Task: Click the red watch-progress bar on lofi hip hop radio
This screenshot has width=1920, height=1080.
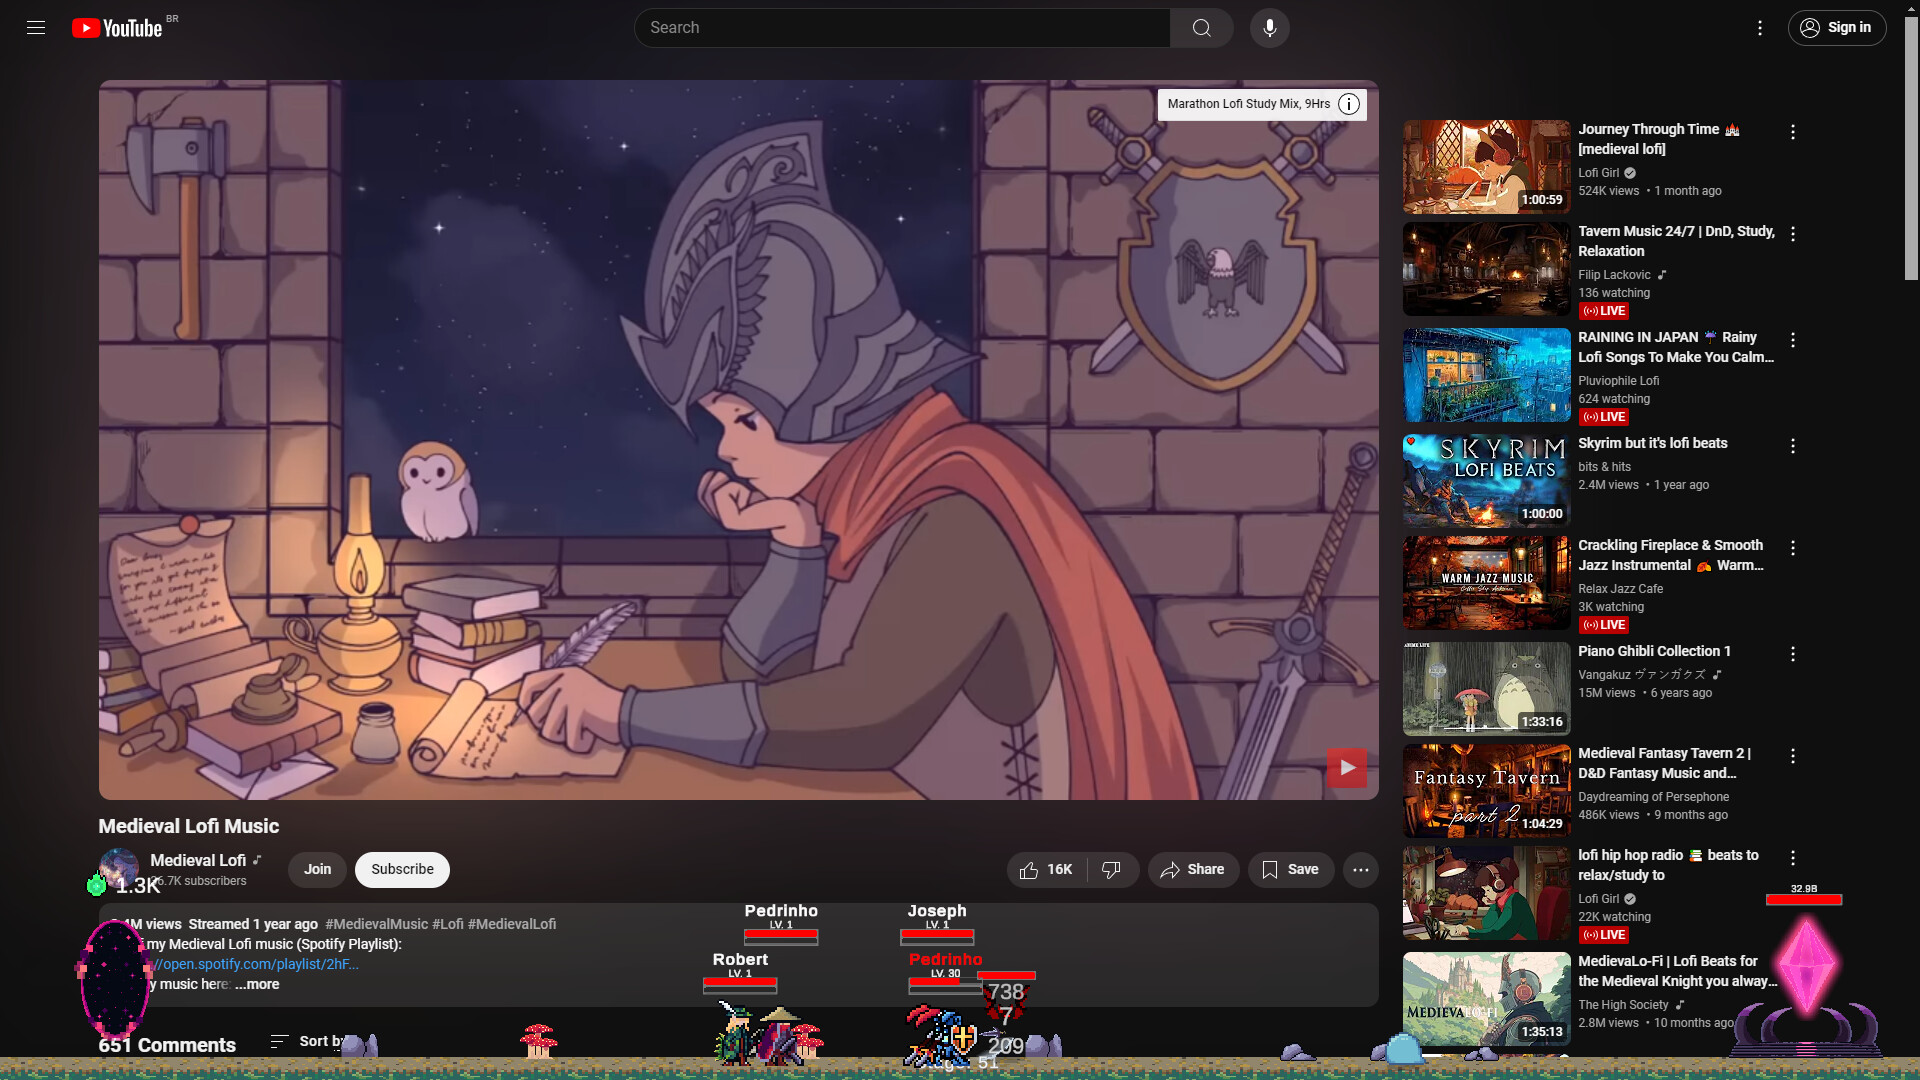Action: (x=1804, y=899)
